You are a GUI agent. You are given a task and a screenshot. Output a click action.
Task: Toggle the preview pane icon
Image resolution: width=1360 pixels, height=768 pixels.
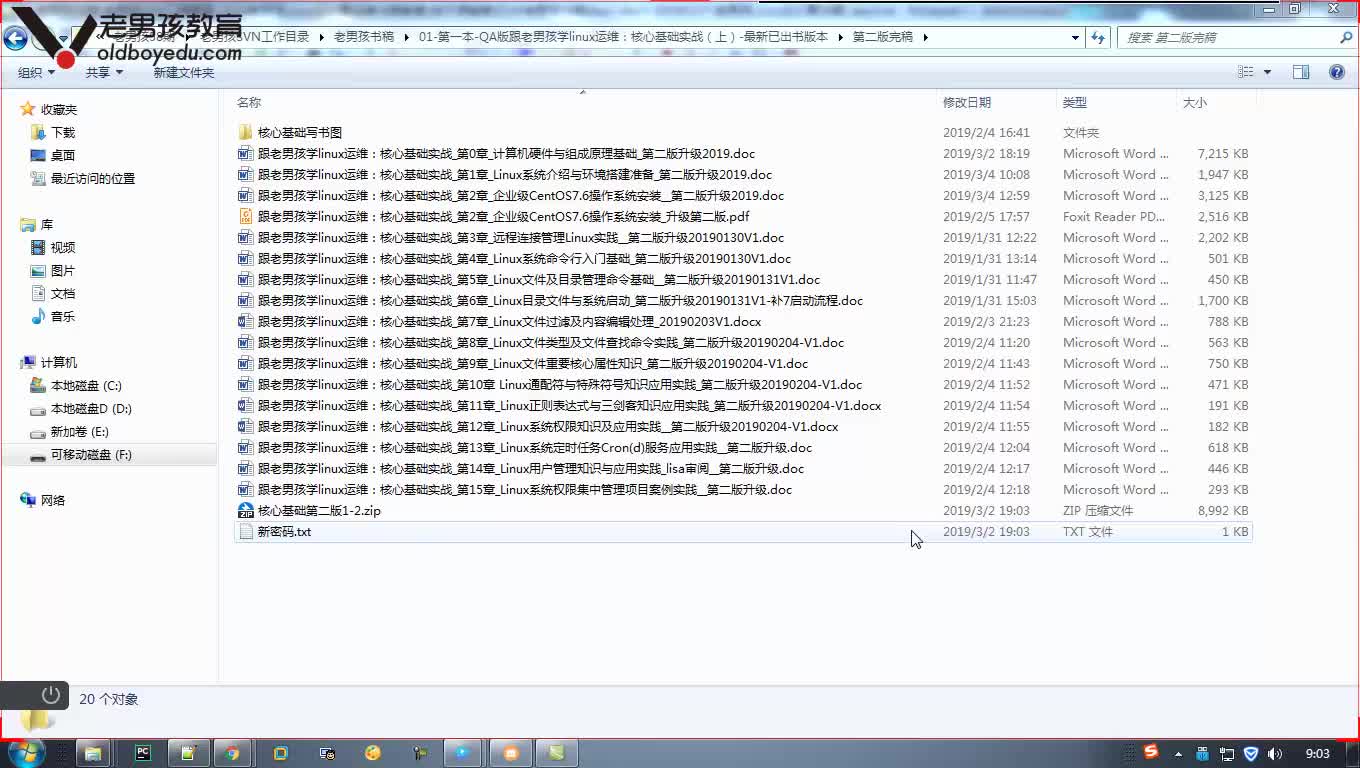pos(1300,72)
